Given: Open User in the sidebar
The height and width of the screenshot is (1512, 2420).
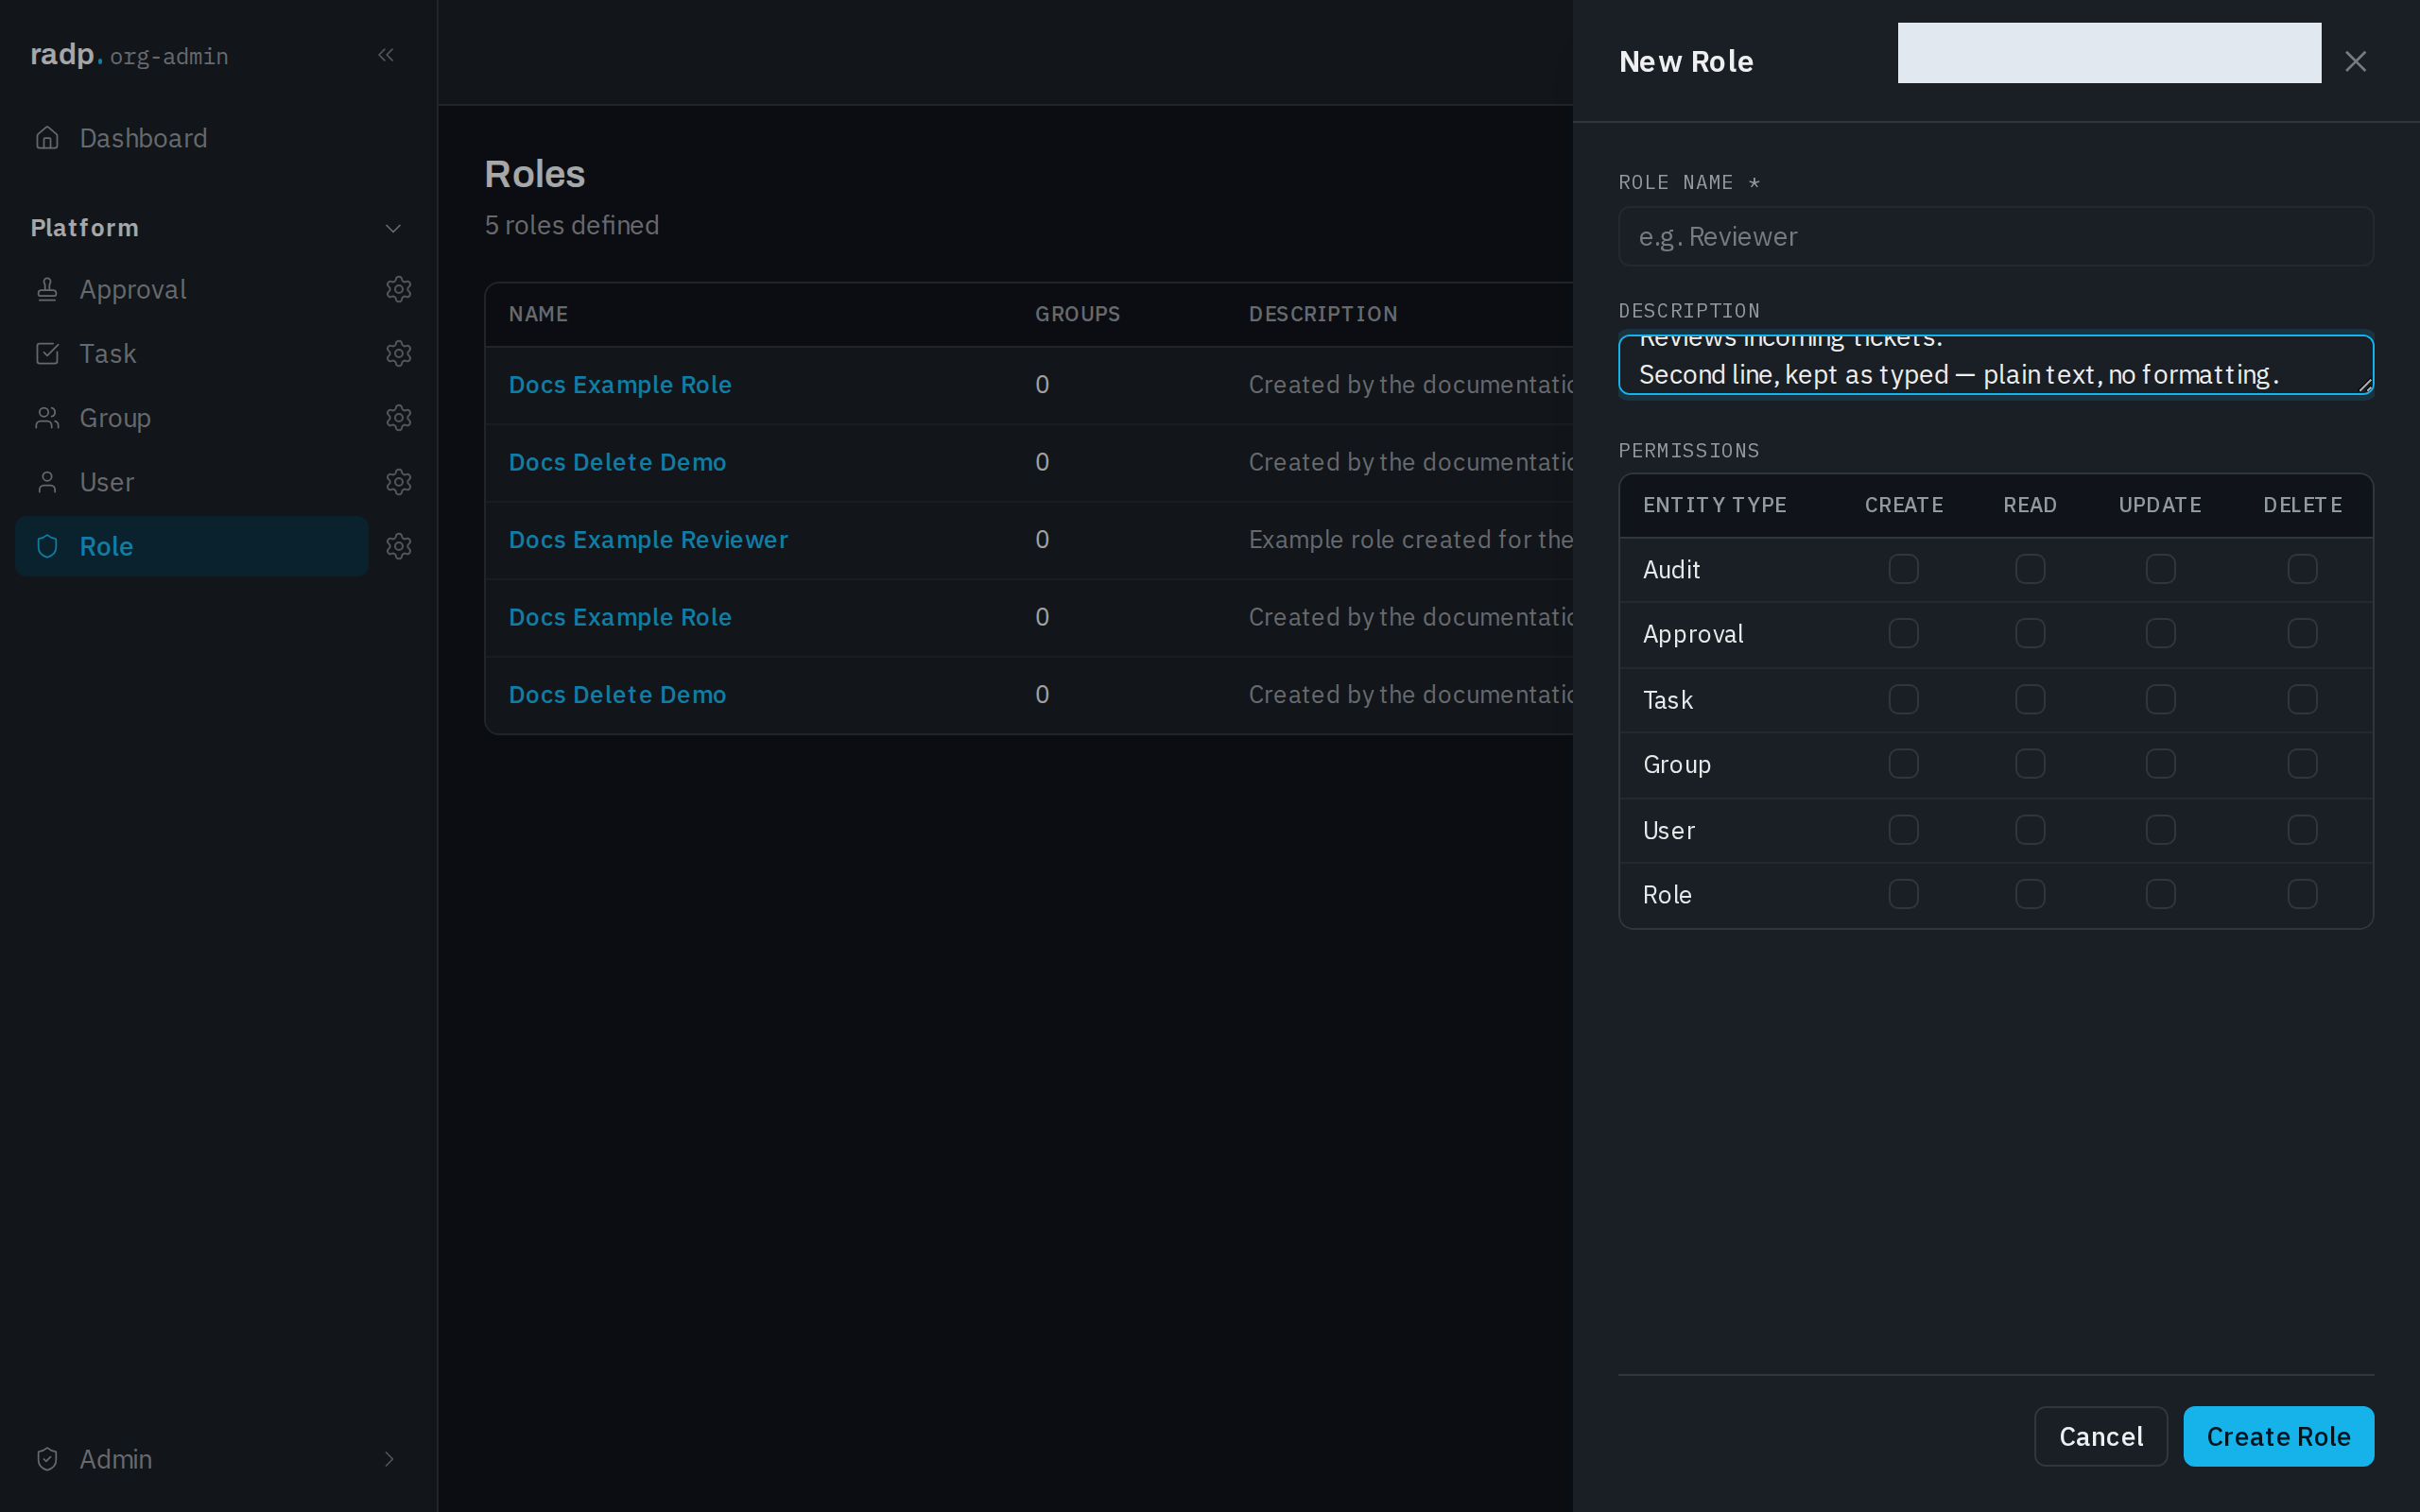Looking at the screenshot, I should click(x=192, y=482).
